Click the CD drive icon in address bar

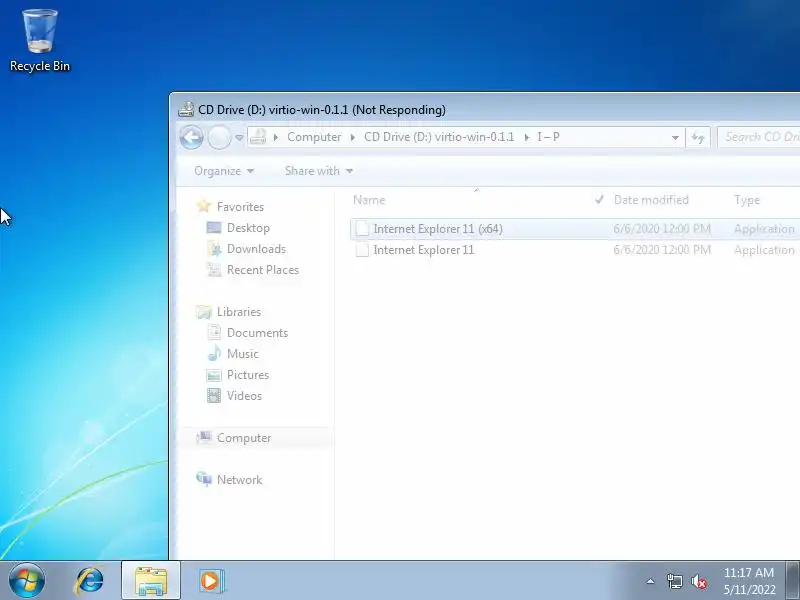[x=258, y=137]
